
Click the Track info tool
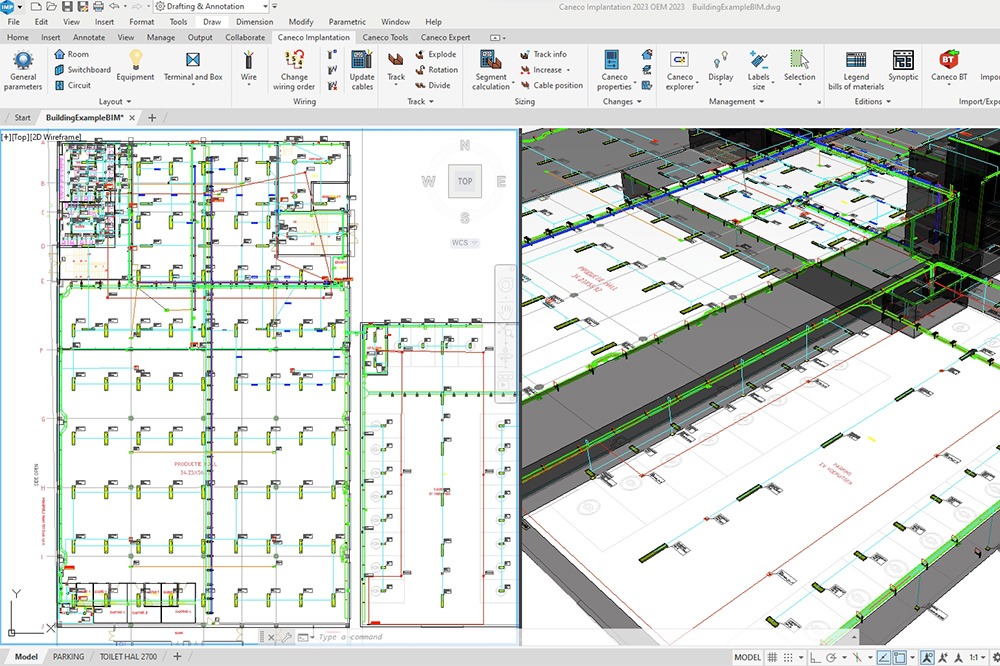pos(543,54)
